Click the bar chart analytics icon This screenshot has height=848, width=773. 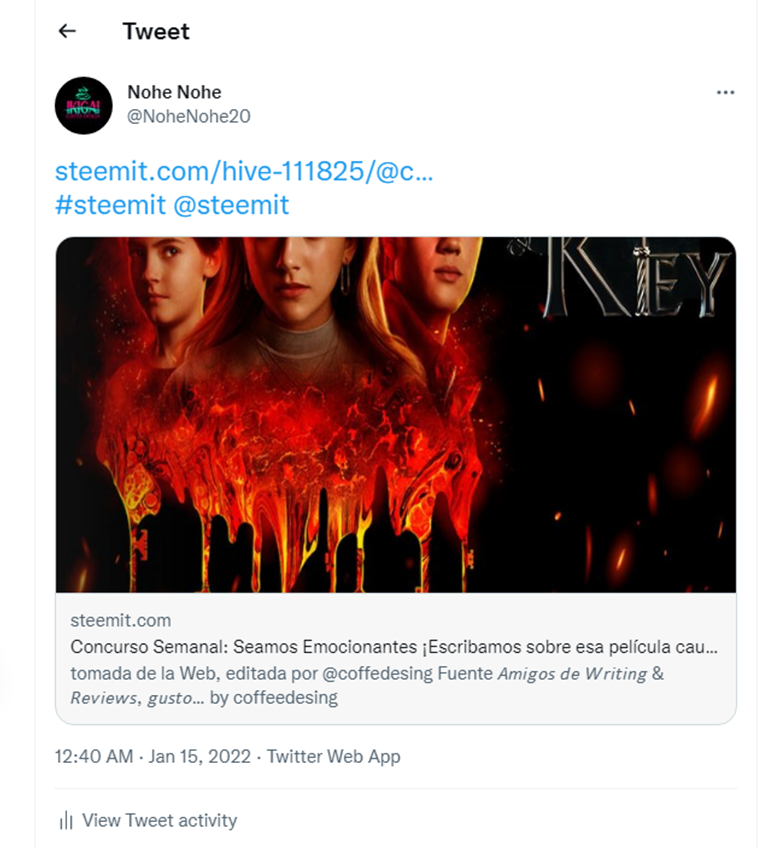pos(66,820)
